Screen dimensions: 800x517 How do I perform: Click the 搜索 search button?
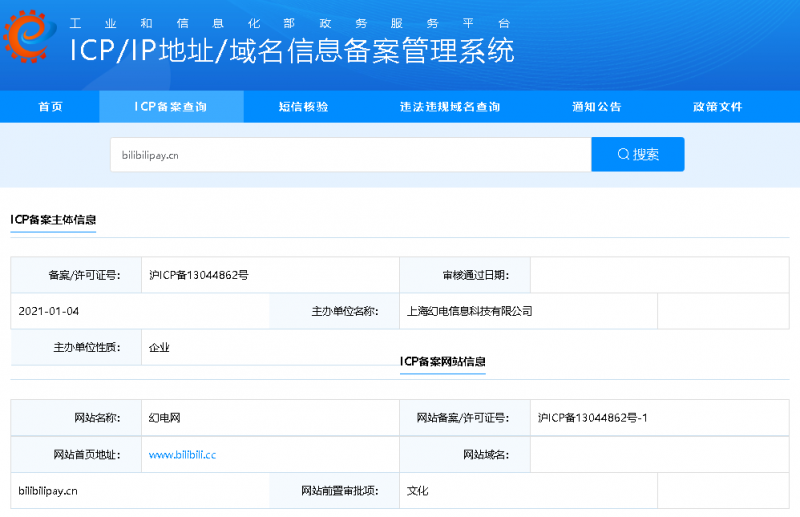(x=638, y=154)
